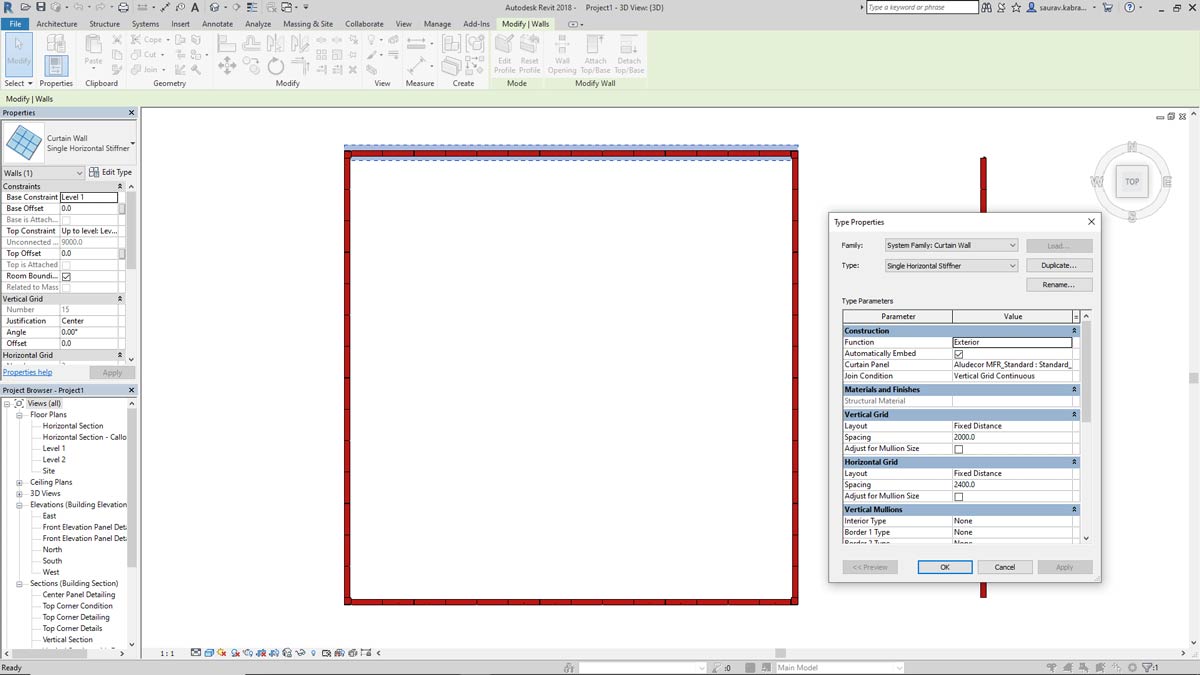Click the search binoculars icon in title bar

pos(986,7)
